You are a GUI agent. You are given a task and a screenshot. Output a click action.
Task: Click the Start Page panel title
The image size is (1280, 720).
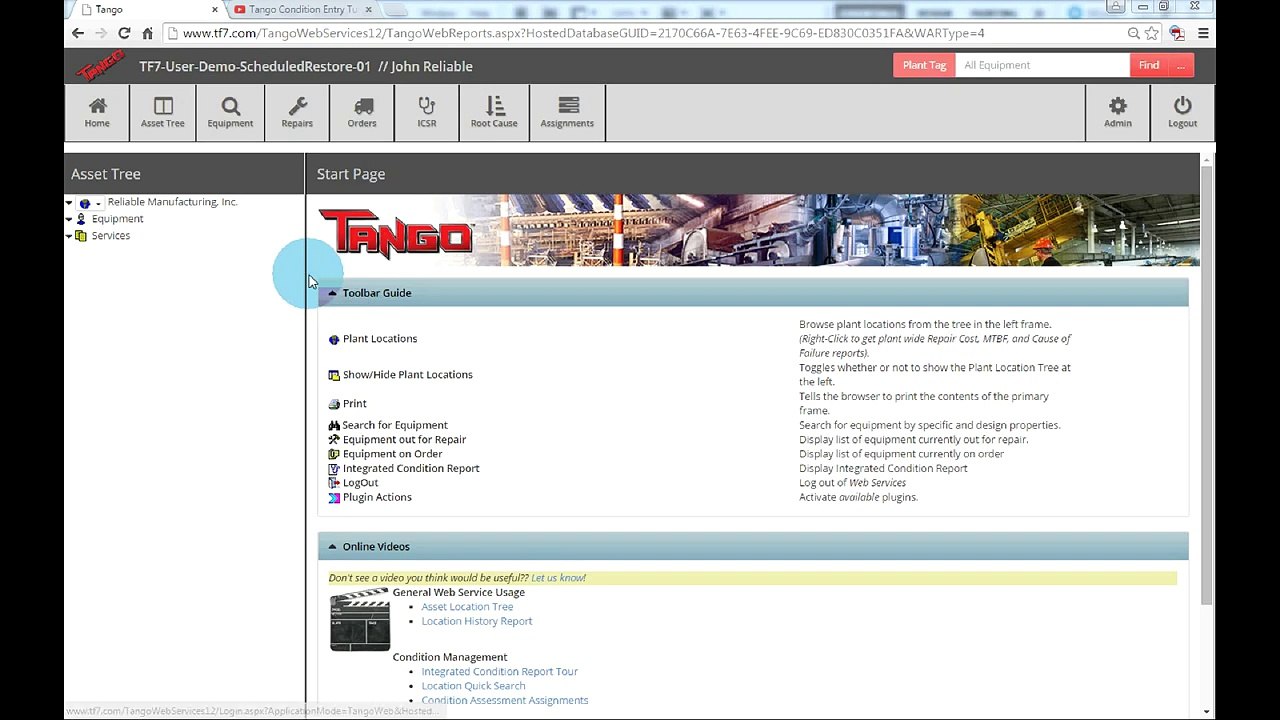[x=351, y=174]
